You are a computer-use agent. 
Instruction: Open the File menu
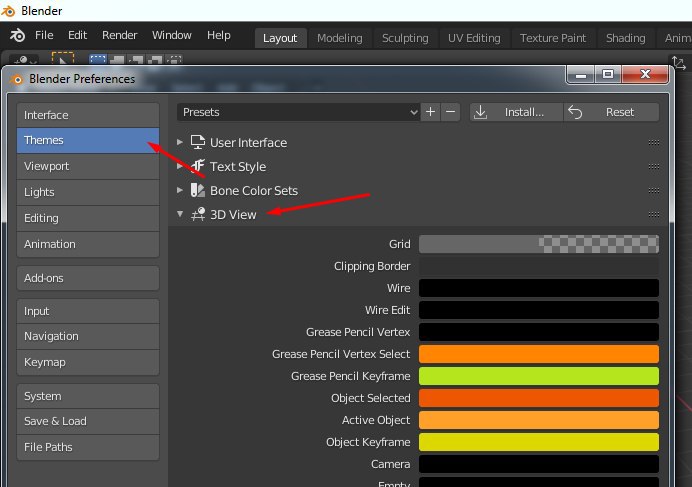[x=44, y=35]
